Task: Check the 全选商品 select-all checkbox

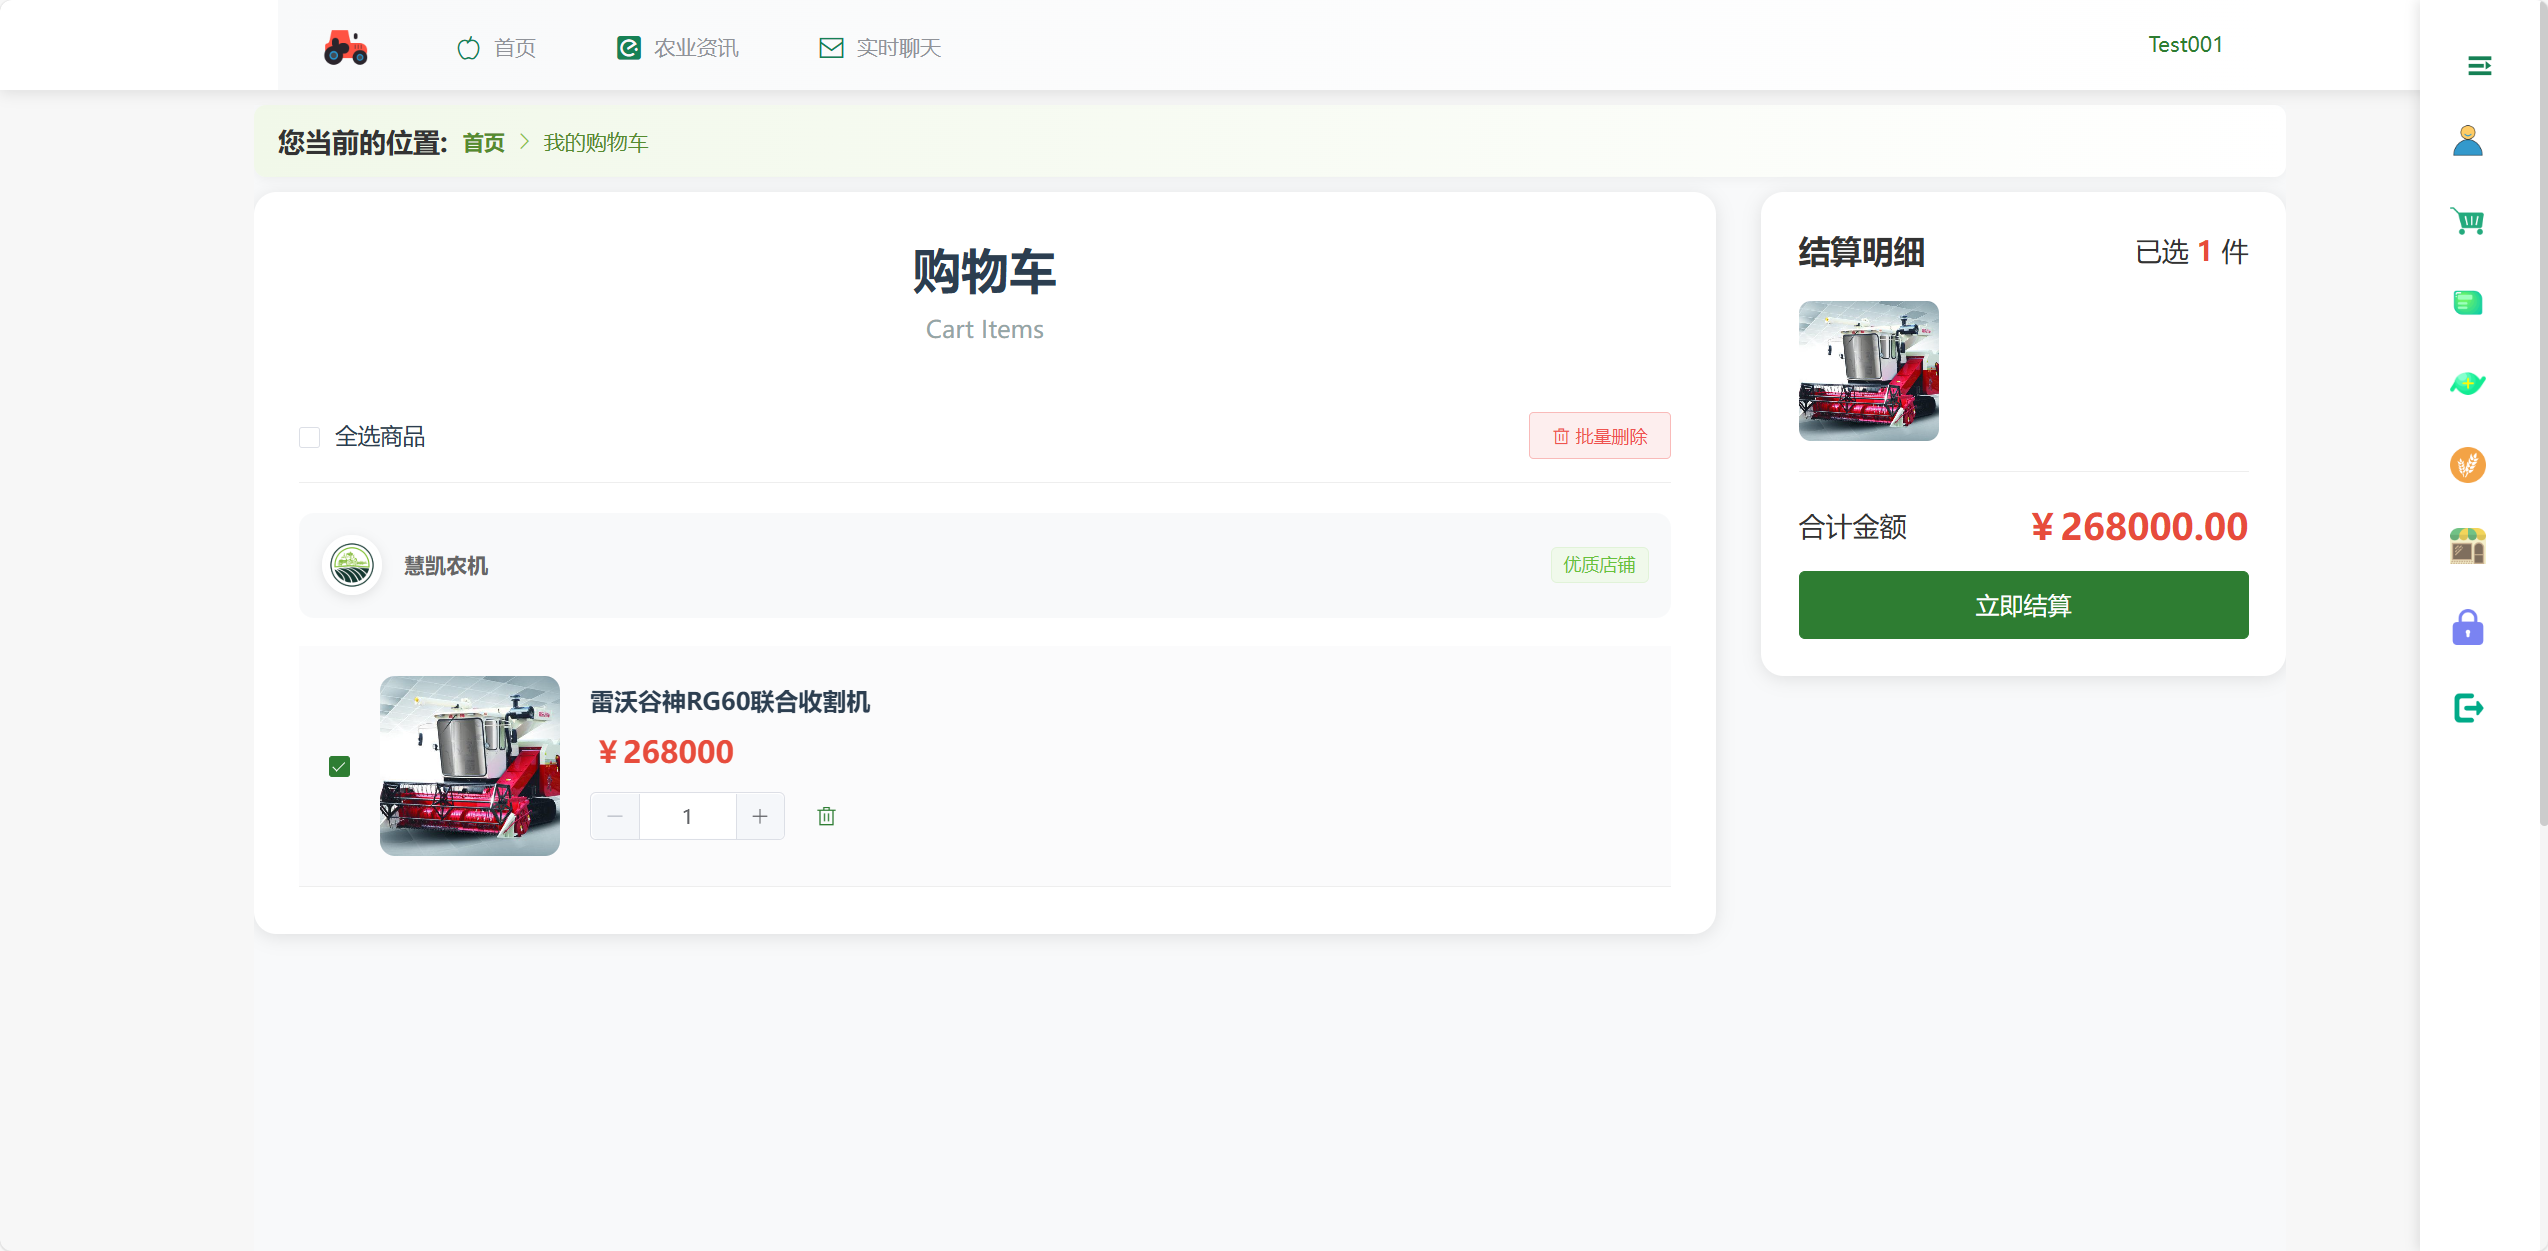Action: coord(310,437)
